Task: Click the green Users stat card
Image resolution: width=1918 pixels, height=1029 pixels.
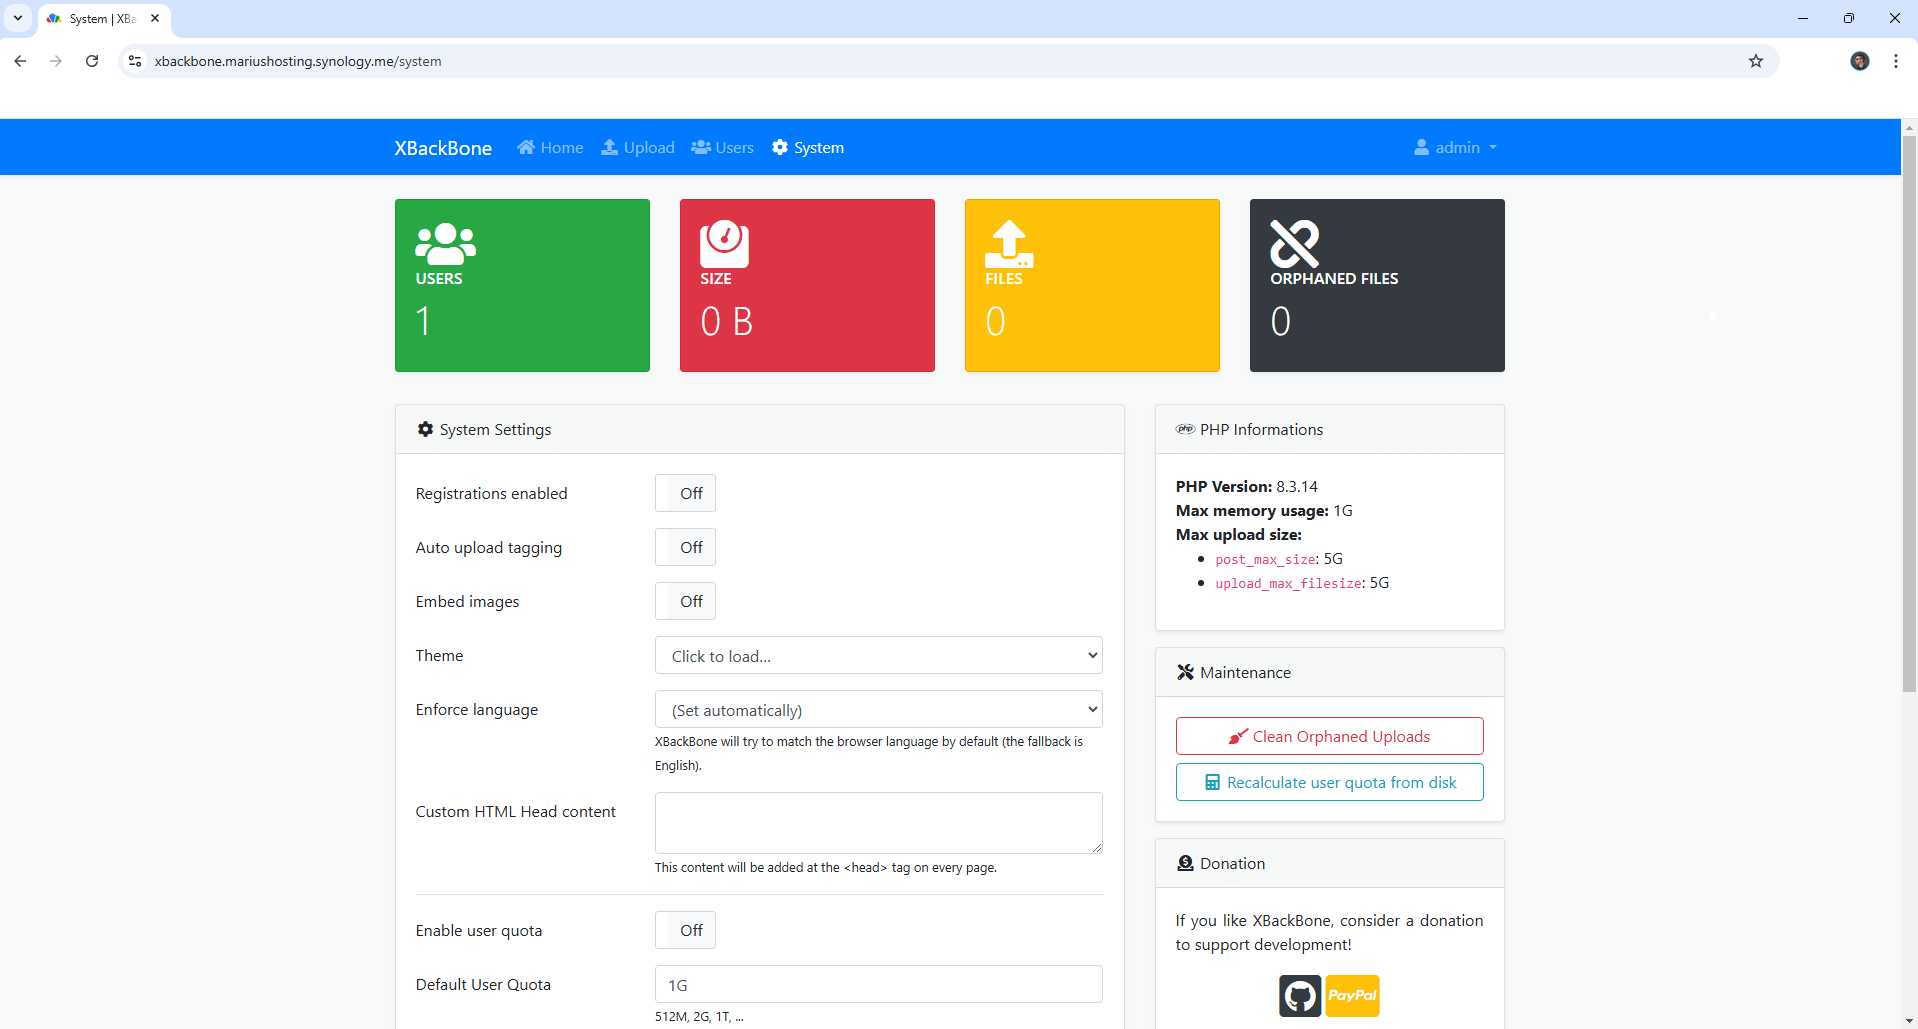Action: (522, 285)
